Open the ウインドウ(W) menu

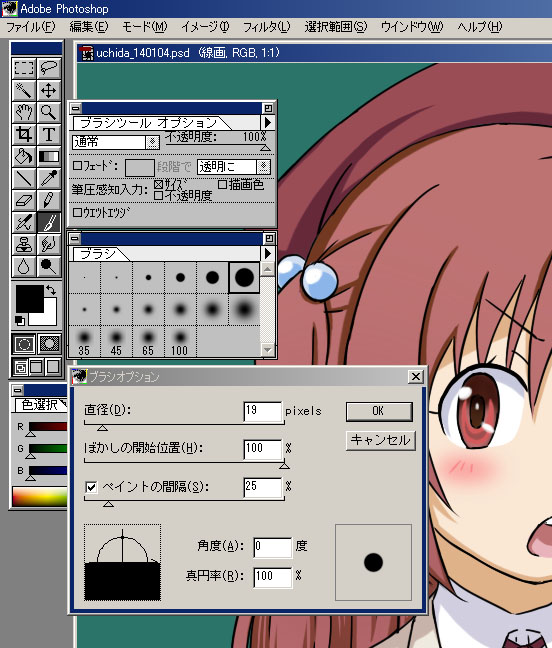point(412,27)
